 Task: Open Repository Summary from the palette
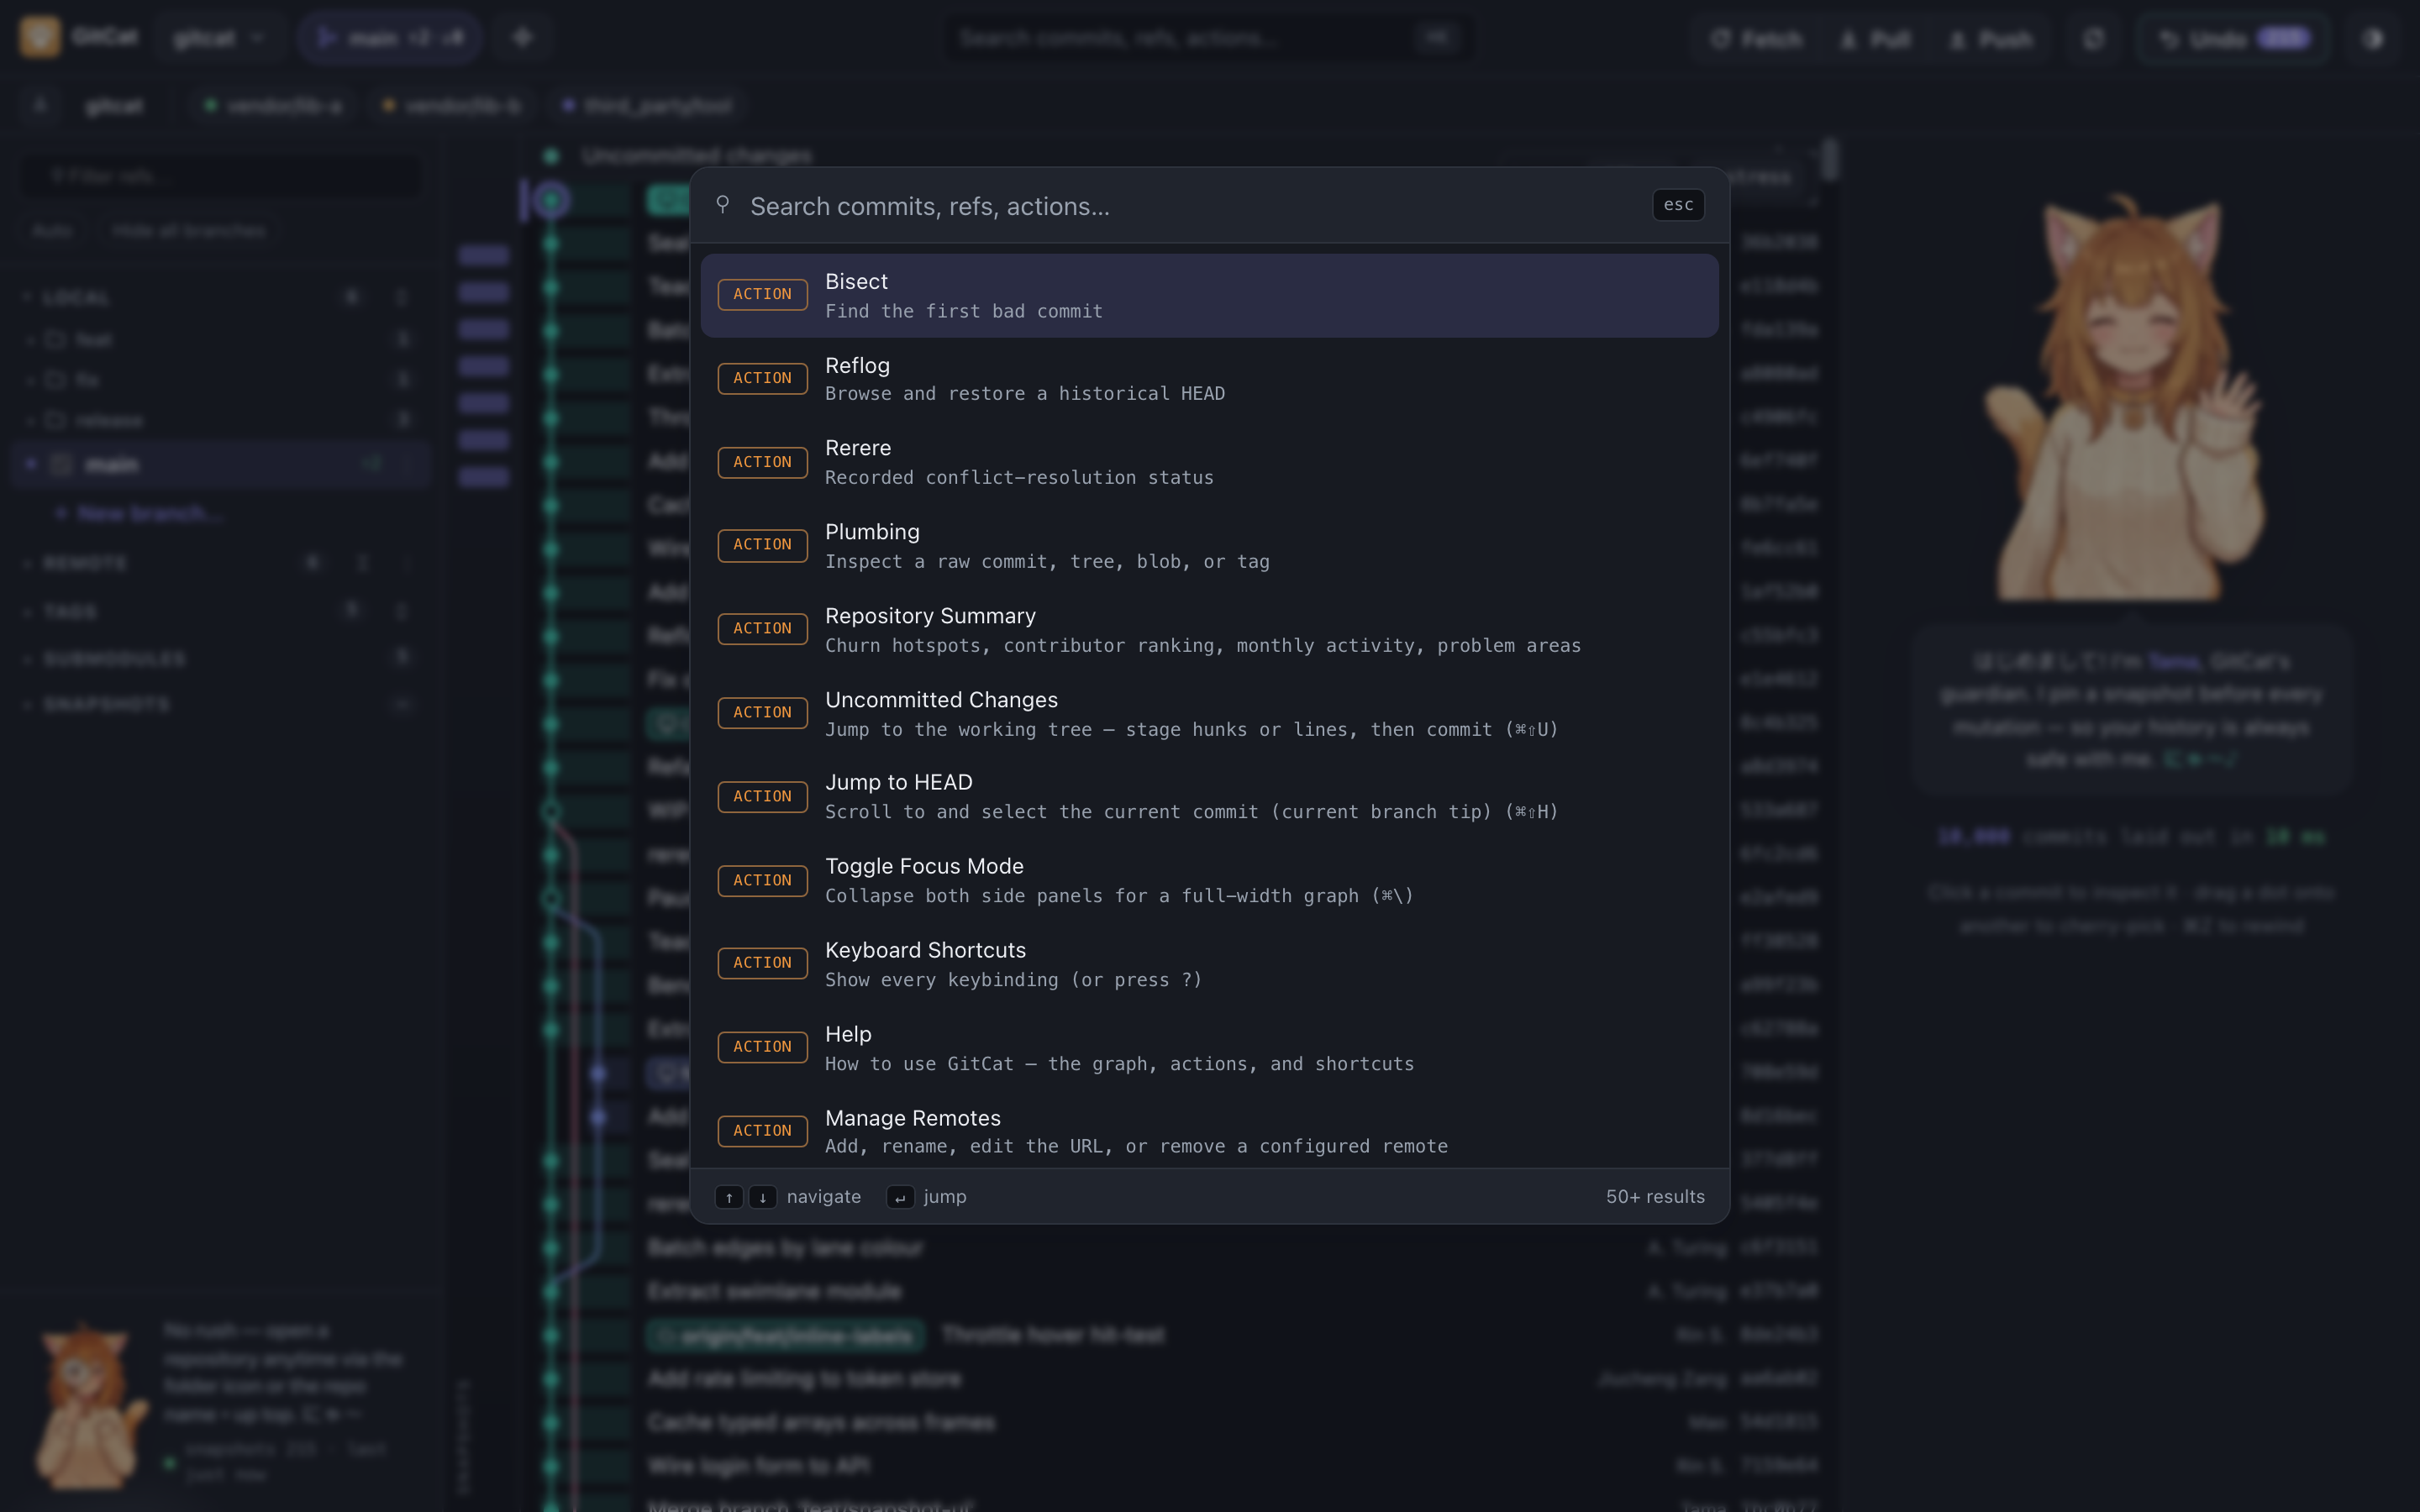[x=1209, y=630]
